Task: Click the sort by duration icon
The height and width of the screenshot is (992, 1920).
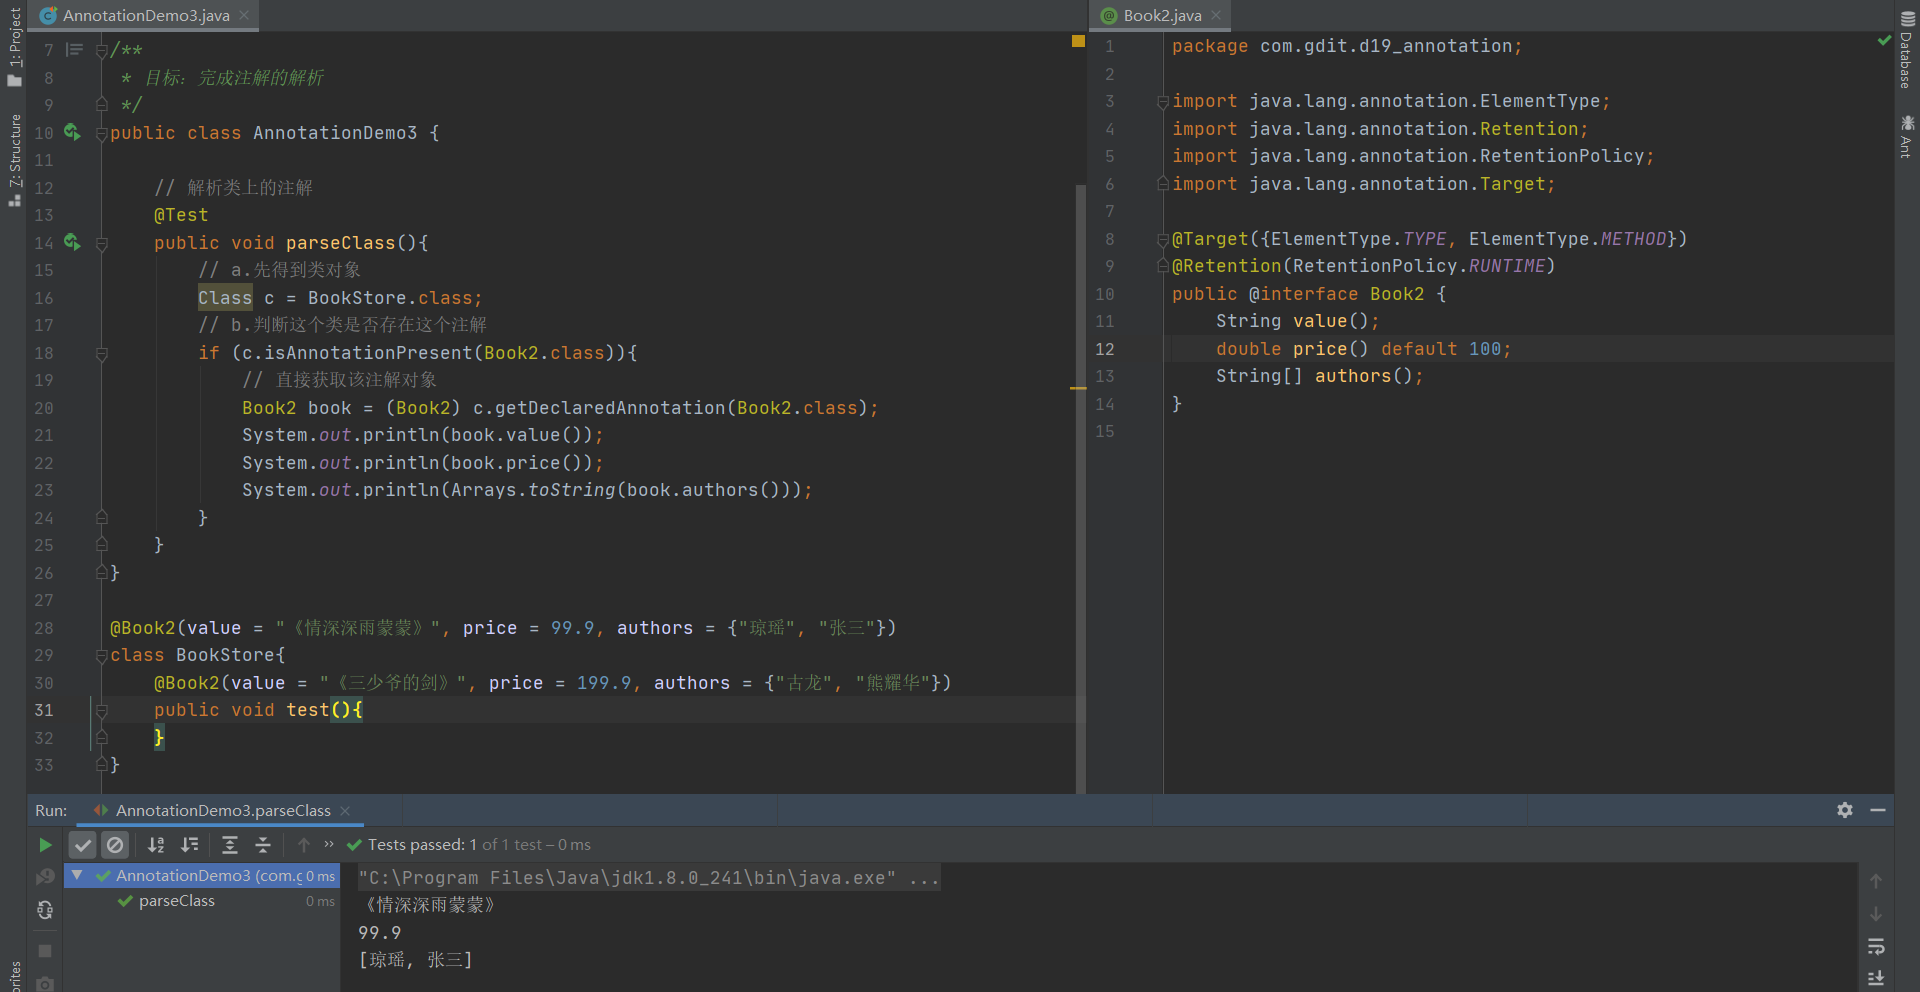Action: pos(190,845)
